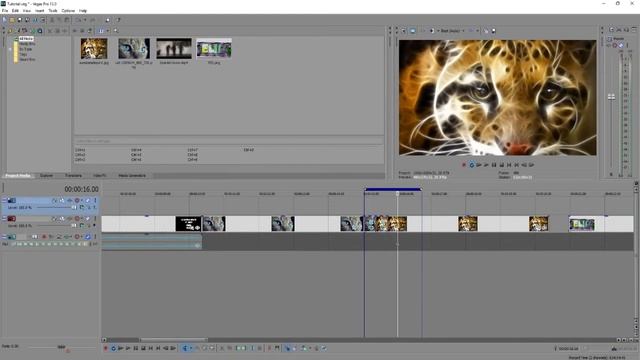Click the split screen view icon
This screenshot has height=360, width=640.
click(x=432, y=31)
